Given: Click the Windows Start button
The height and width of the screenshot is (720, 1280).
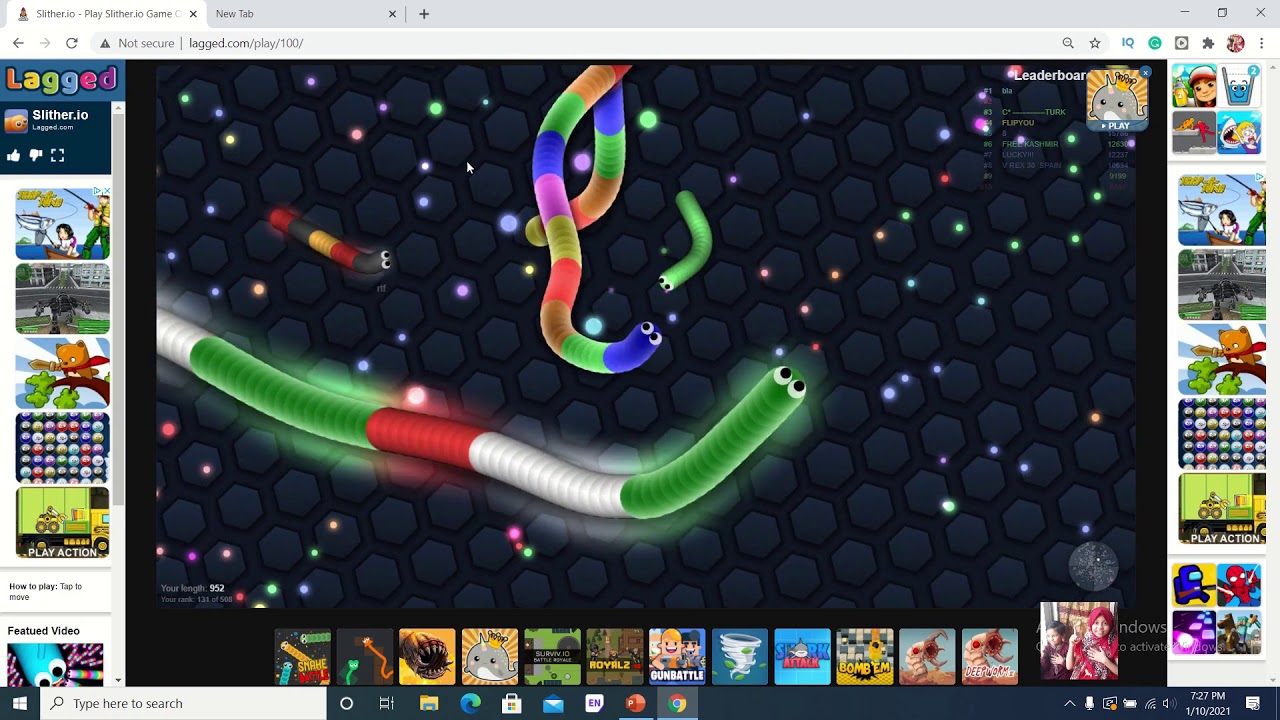Looking at the screenshot, I should (20, 703).
